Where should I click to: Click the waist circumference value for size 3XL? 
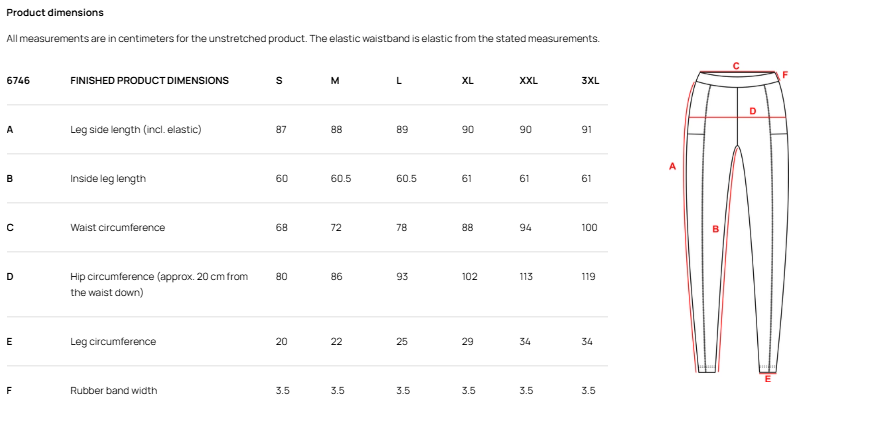tap(589, 228)
